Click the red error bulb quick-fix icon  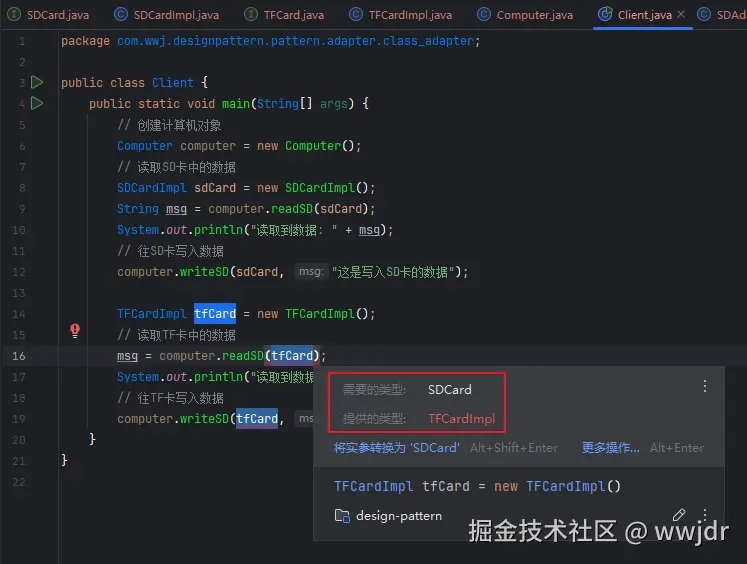pyautogui.click(x=75, y=331)
